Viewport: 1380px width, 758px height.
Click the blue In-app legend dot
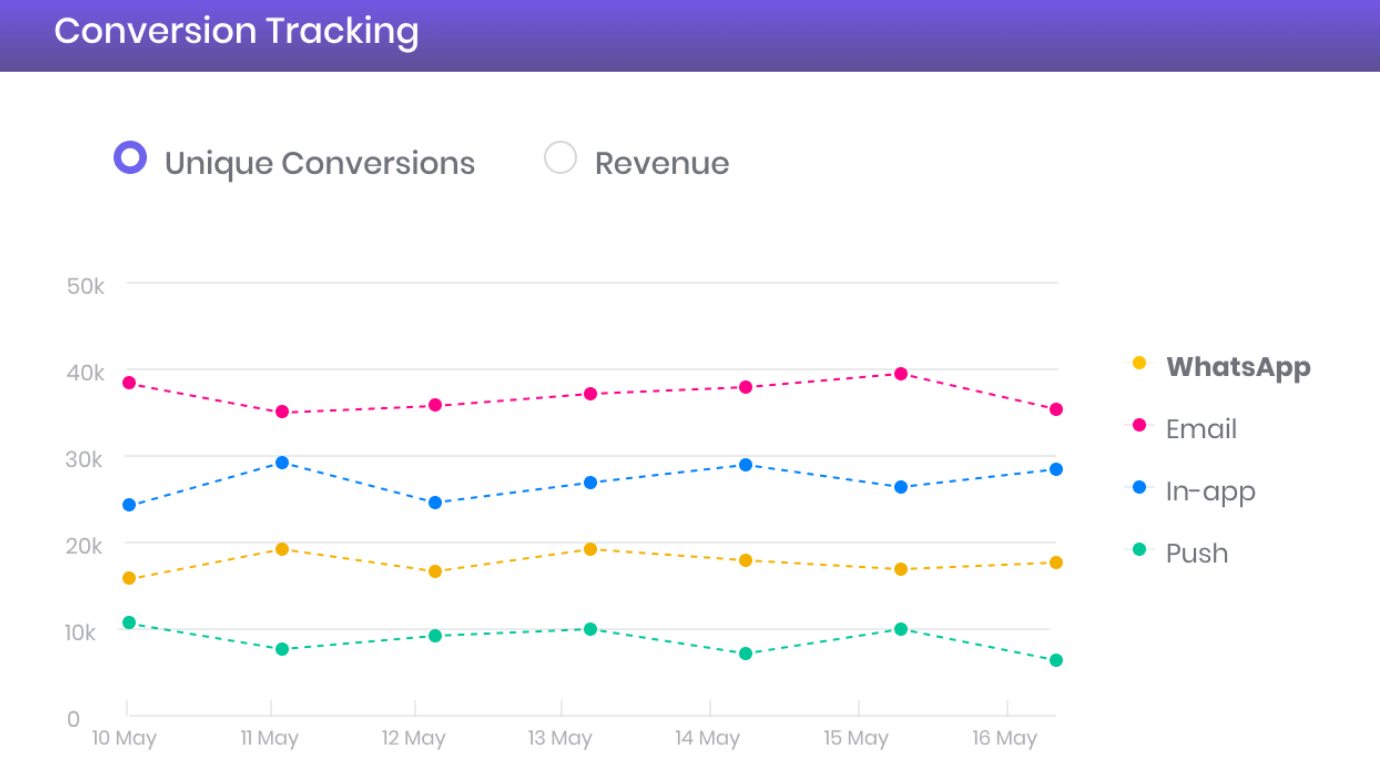click(x=1140, y=489)
